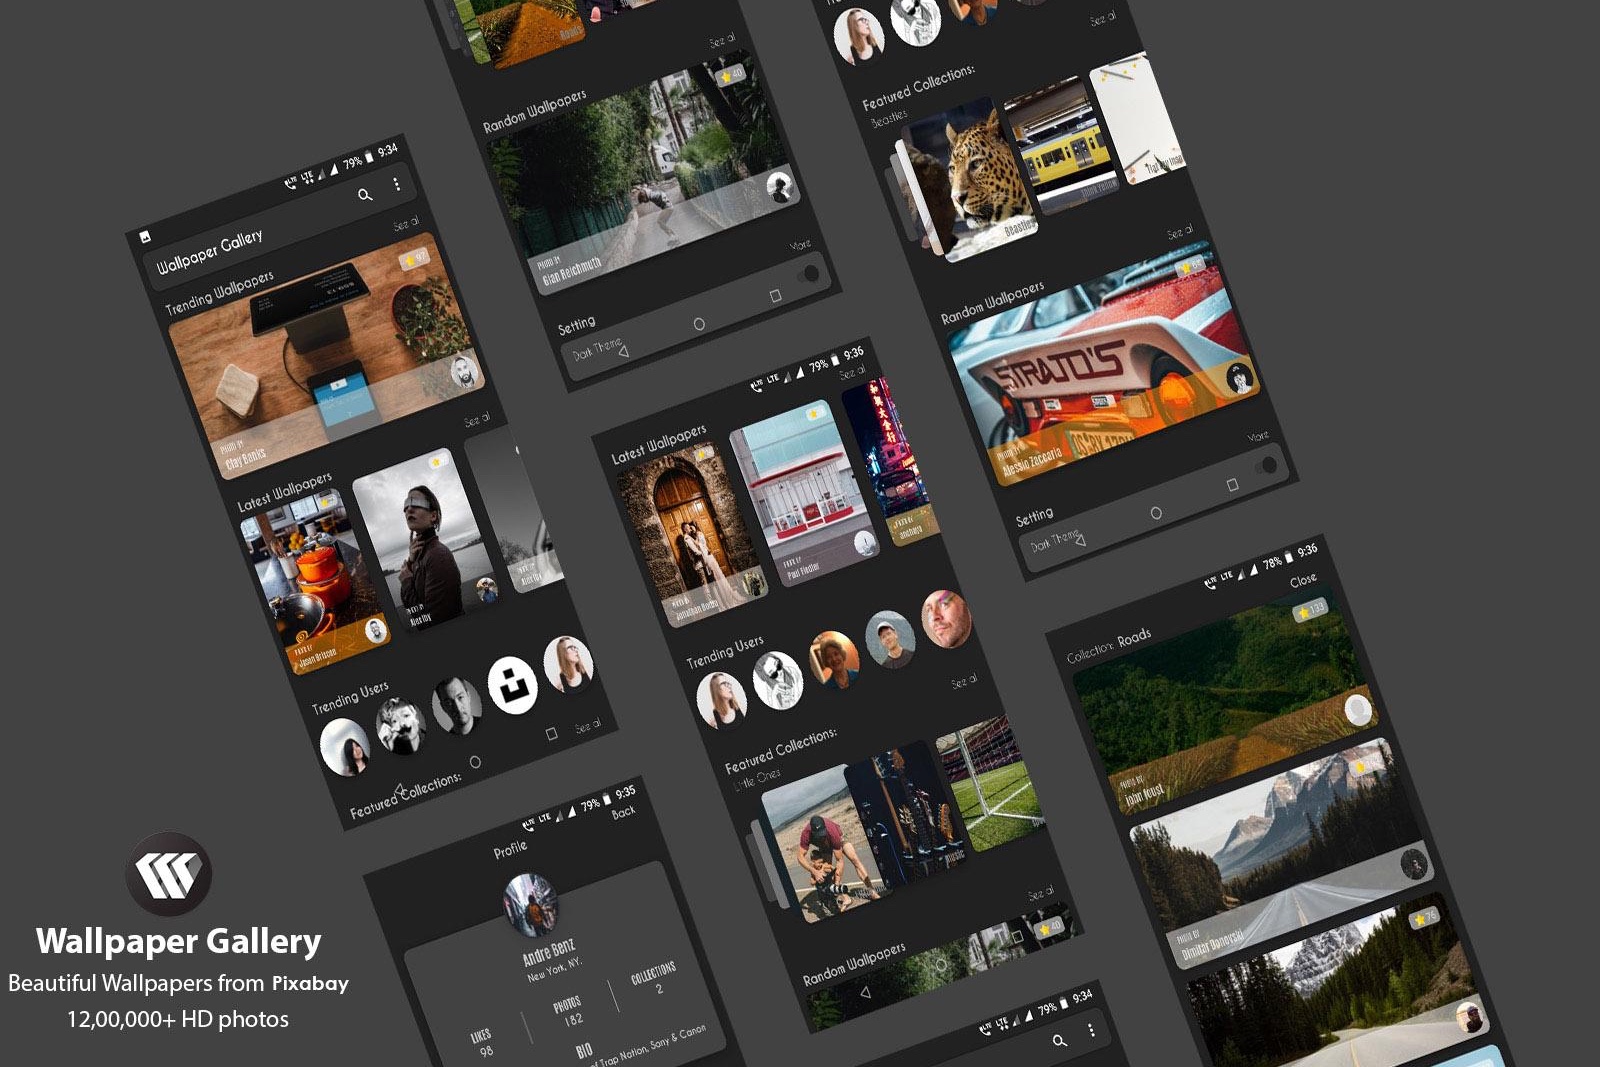
Task: Open Alessio Zaccaria avatar on Stratos car wallpaper
Action: [1240, 379]
